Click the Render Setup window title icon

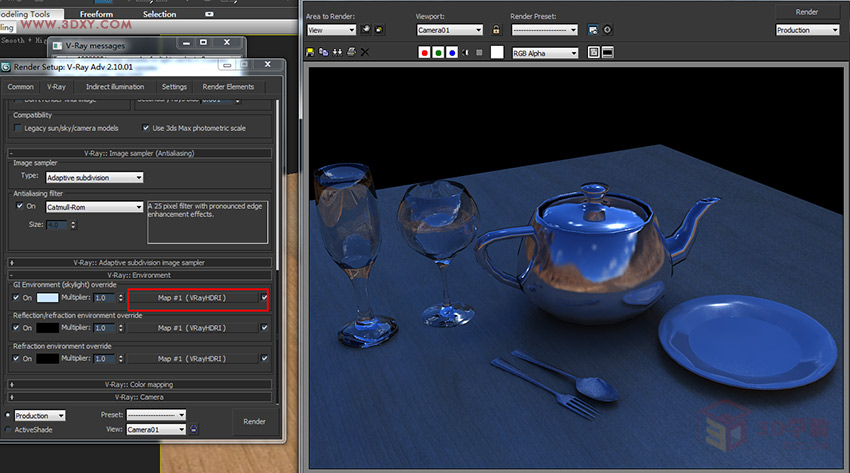(x=6, y=67)
